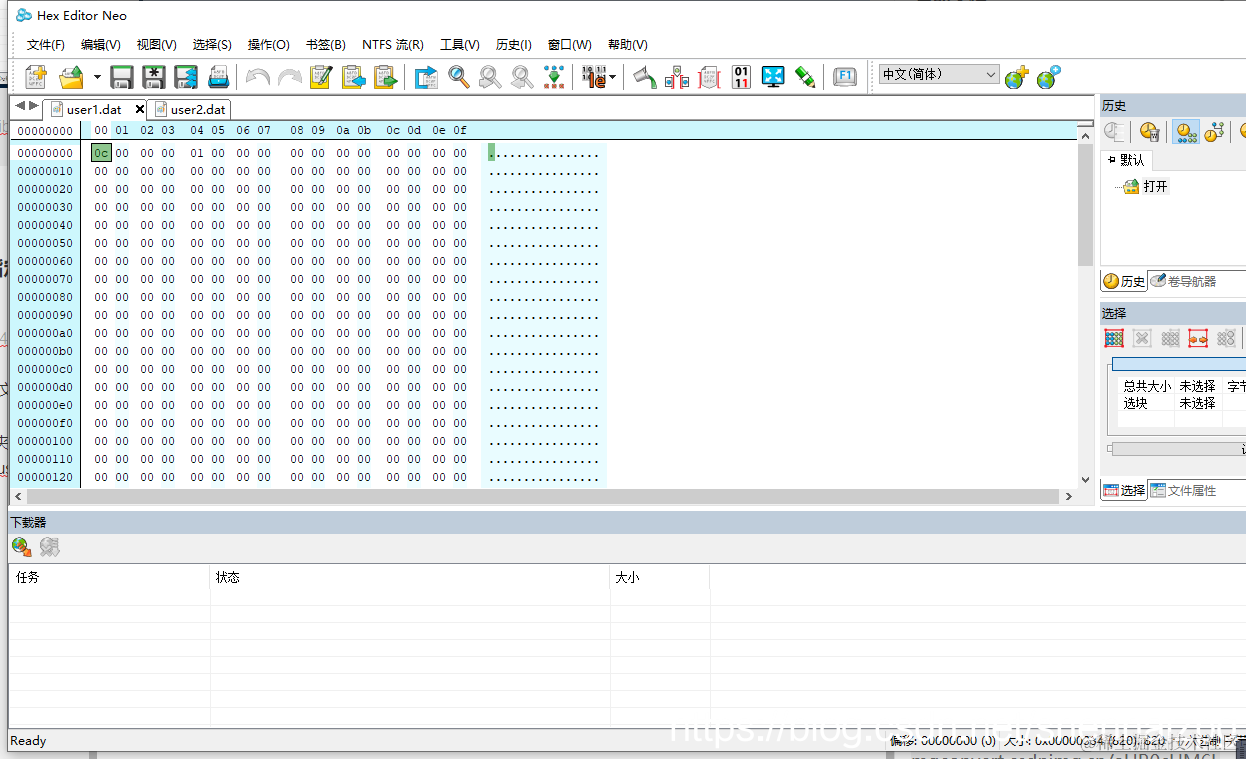Click the hex display format icon
Screen dimensions: 1246x759
coord(595,77)
